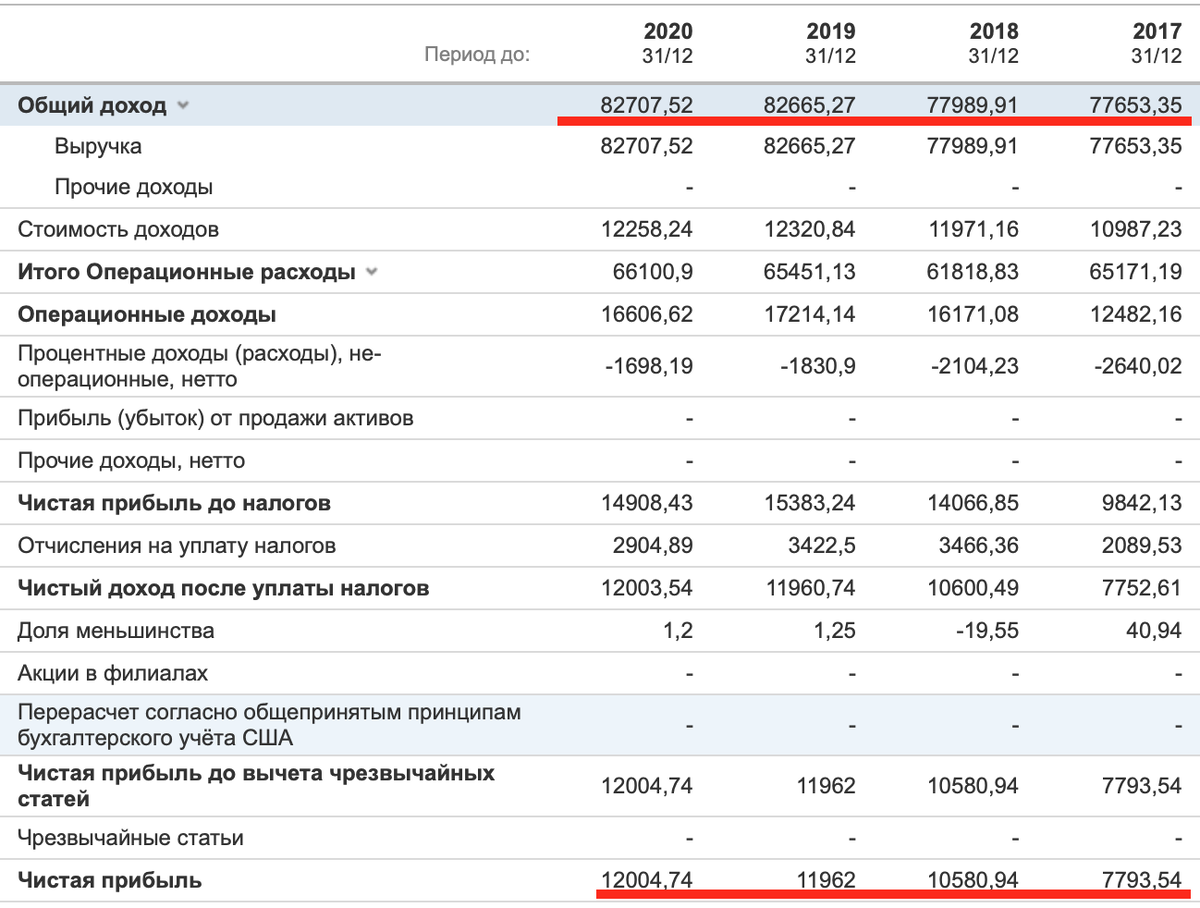Click the Период до: label

pos(477,54)
